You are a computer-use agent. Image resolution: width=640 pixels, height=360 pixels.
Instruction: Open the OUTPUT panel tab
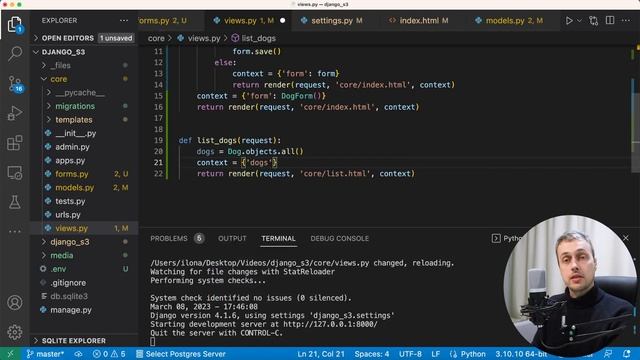tap(232, 238)
